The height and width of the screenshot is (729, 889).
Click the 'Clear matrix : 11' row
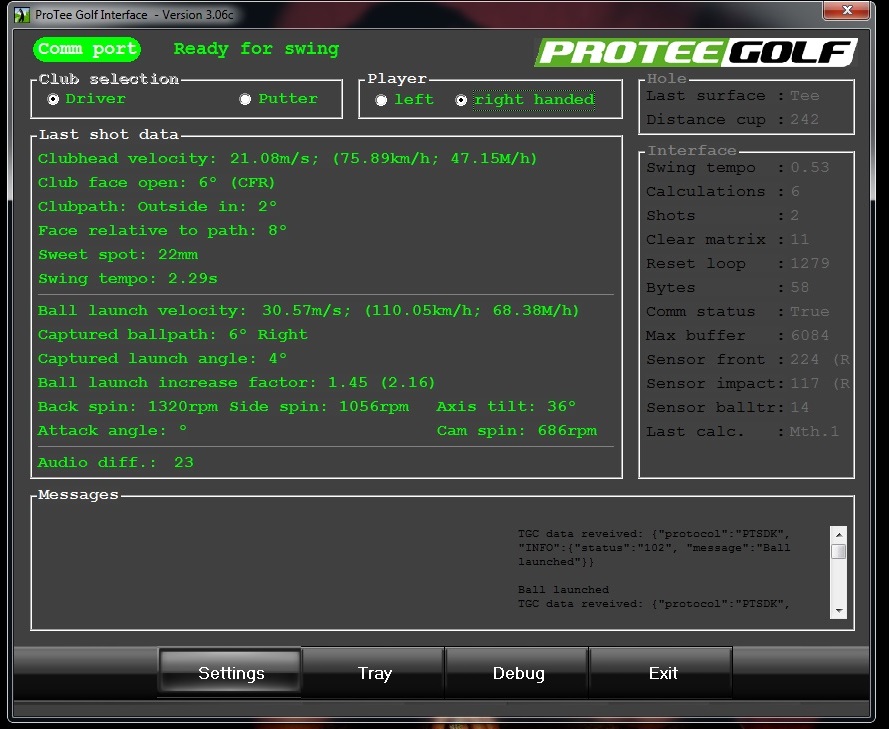tap(727, 239)
